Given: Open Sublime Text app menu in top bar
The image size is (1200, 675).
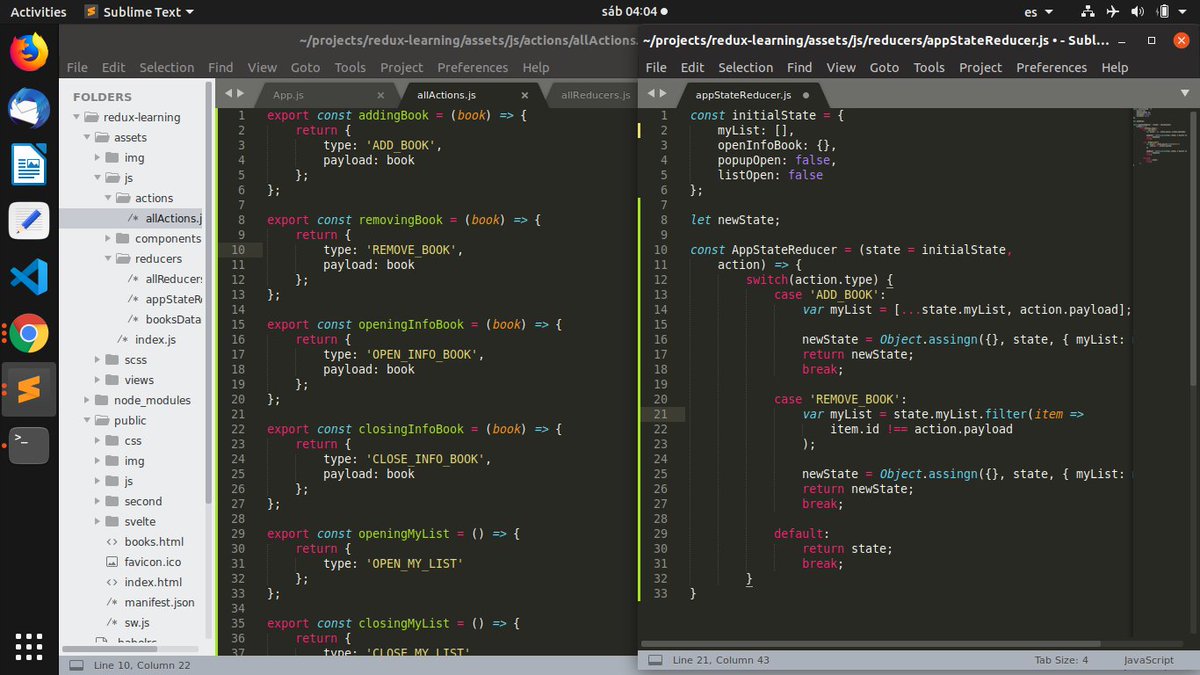Looking at the screenshot, I should click(x=139, y=12).
